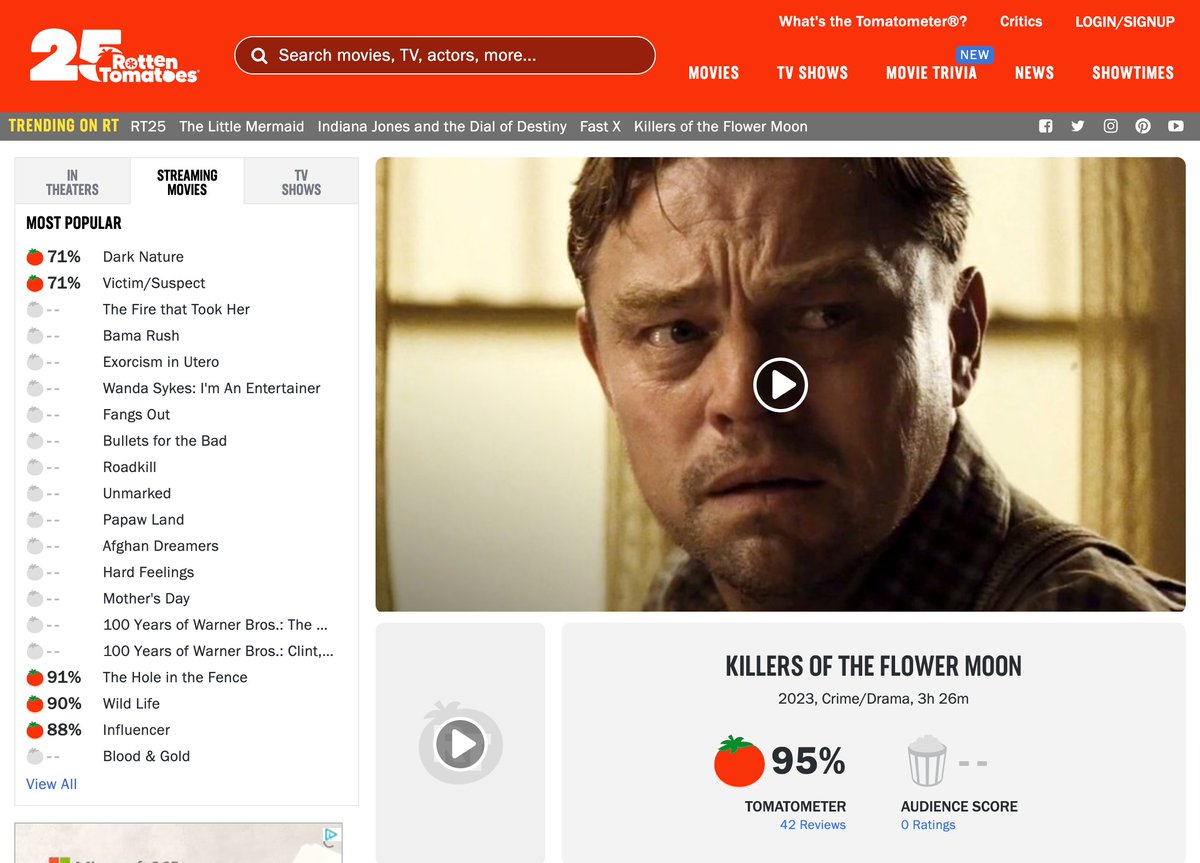Click in the search movies input field
The width and height of the screenshot is (1200, 863).
pyautogui.click(x=445, y=56)
